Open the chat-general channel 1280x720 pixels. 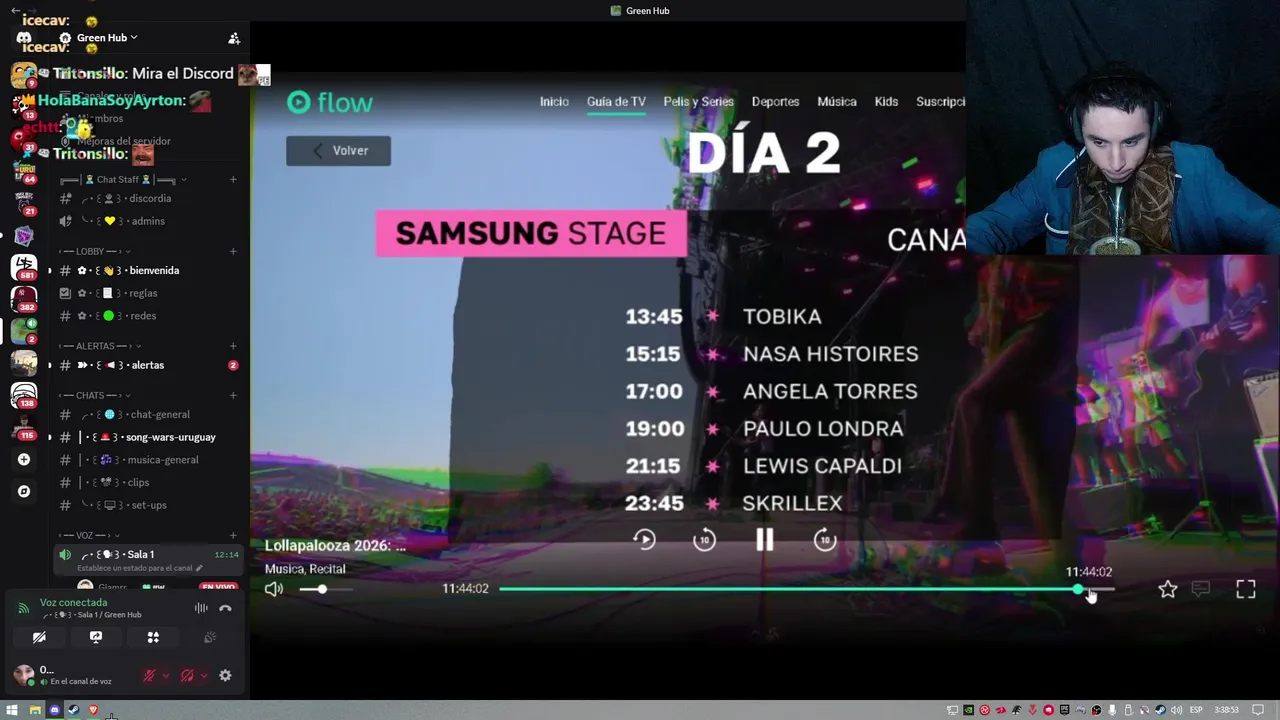(148, 414)
